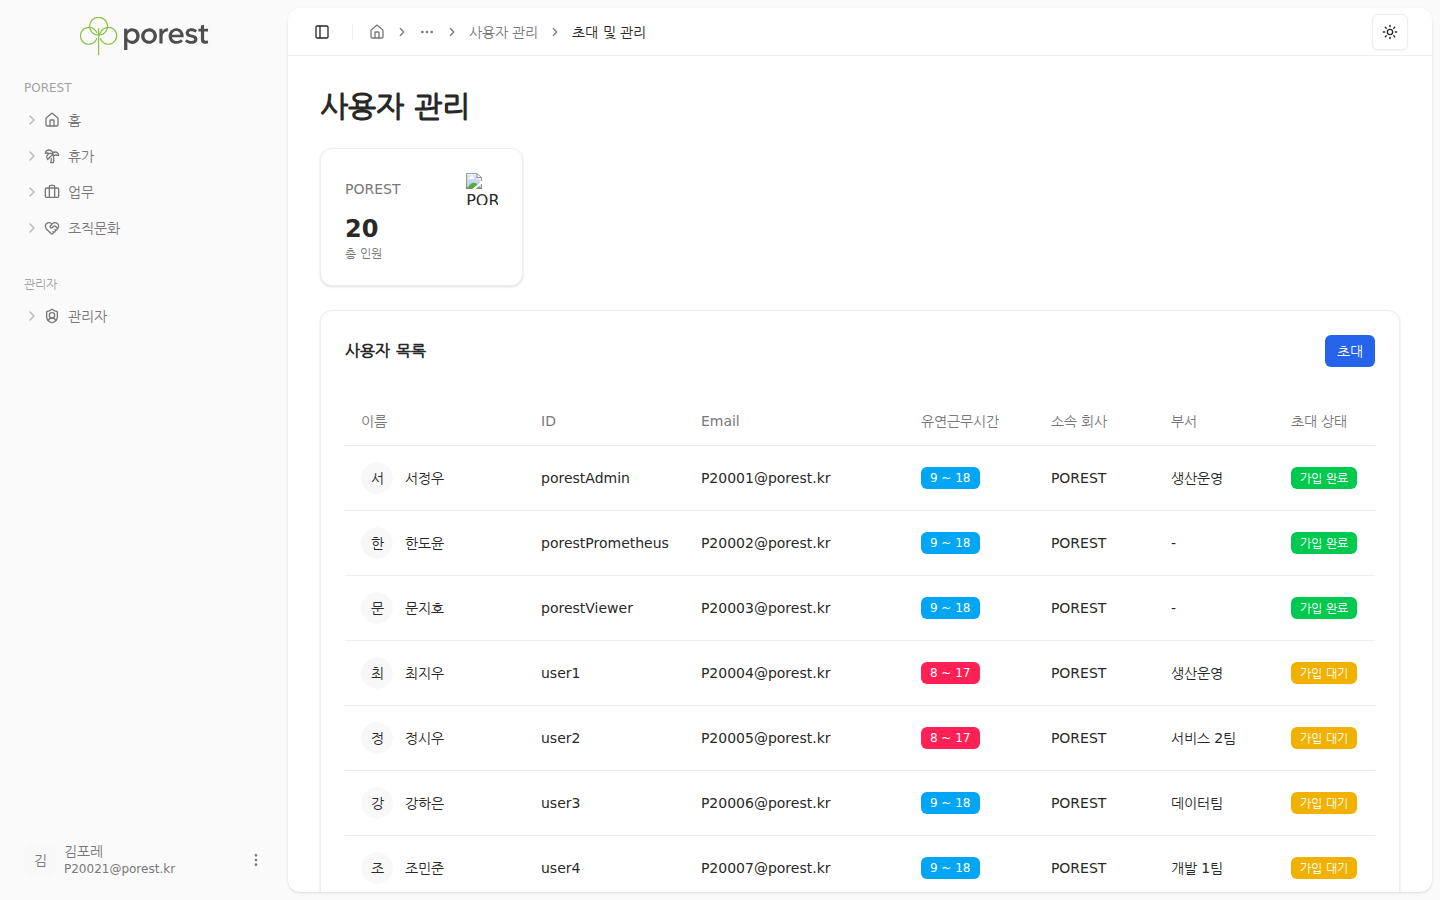Click the POREST company logo image
The height and width of the screenshot is (900, 1440).
tap(482, 190)
